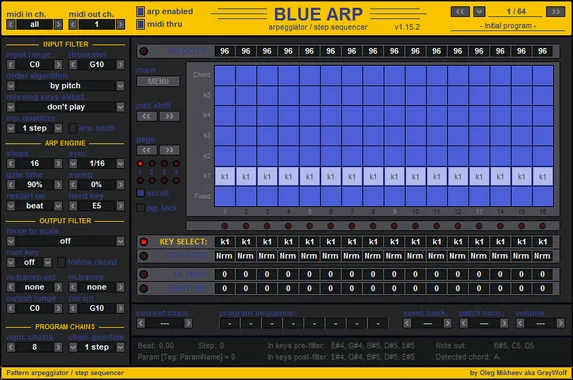Enable the pg. lock checkbox
The image size is (573, 380).
141,208
